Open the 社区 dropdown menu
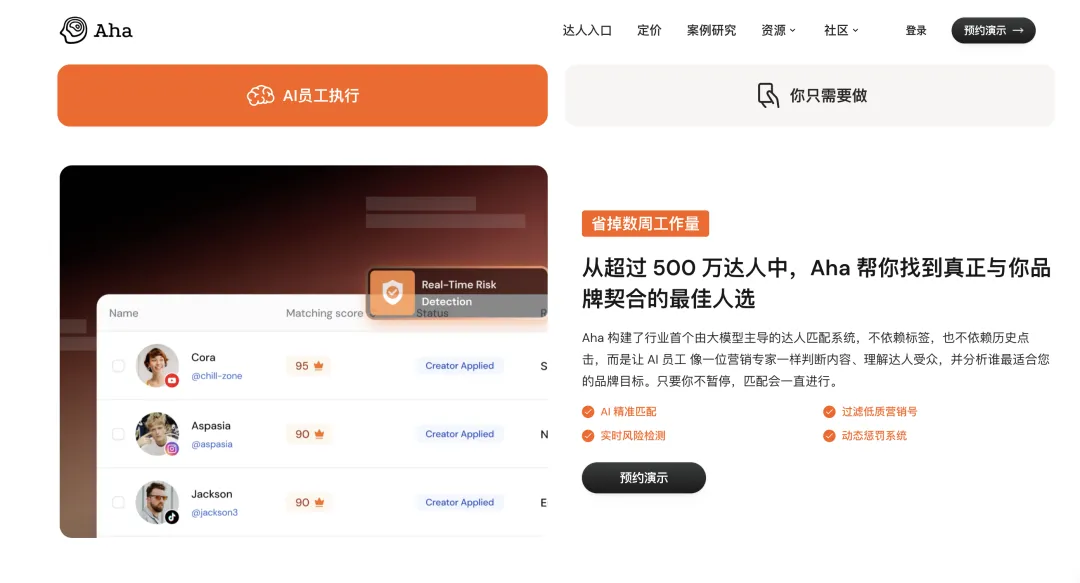 [x=841, y=30]
